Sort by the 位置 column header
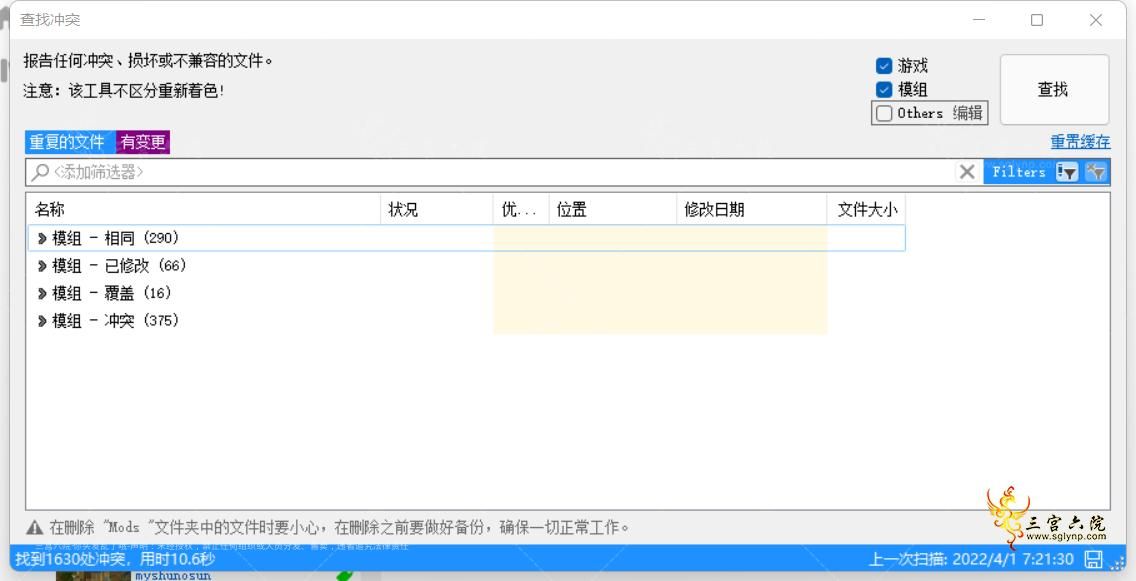Image resolution: width=1136 pixels, height=581 pixels. point(612,210)
